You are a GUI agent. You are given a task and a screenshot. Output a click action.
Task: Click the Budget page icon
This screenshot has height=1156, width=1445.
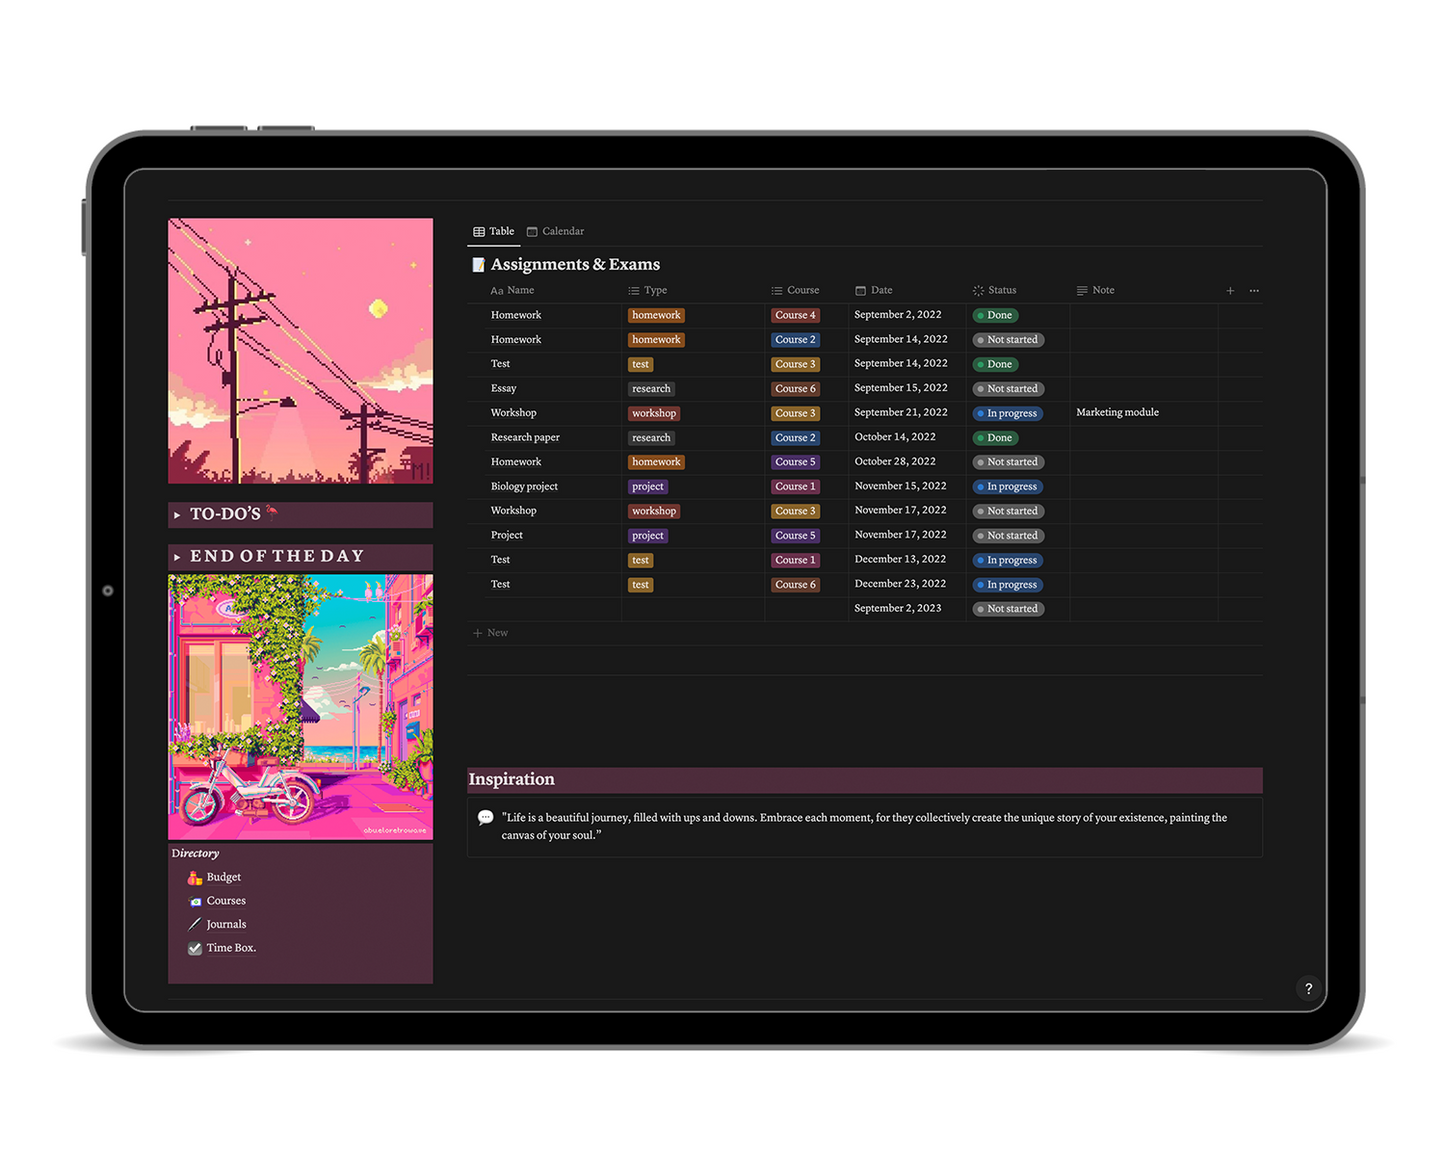click(x=195, y=878)
